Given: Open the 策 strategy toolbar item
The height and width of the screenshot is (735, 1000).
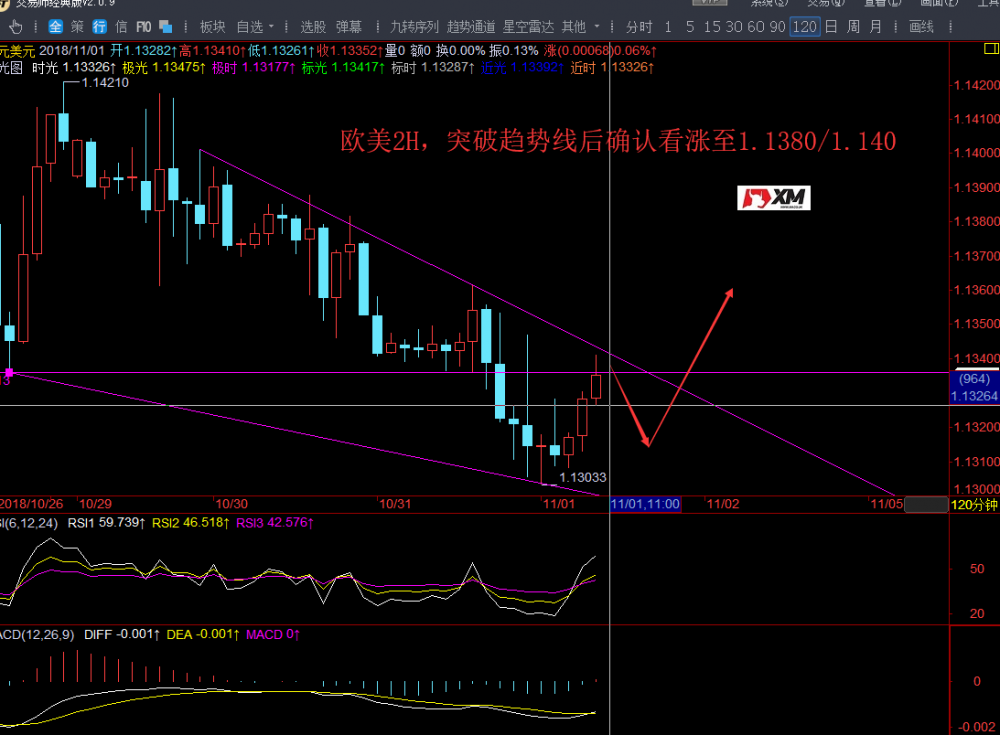Looking at the screenshot, I should tap(77, 27).
